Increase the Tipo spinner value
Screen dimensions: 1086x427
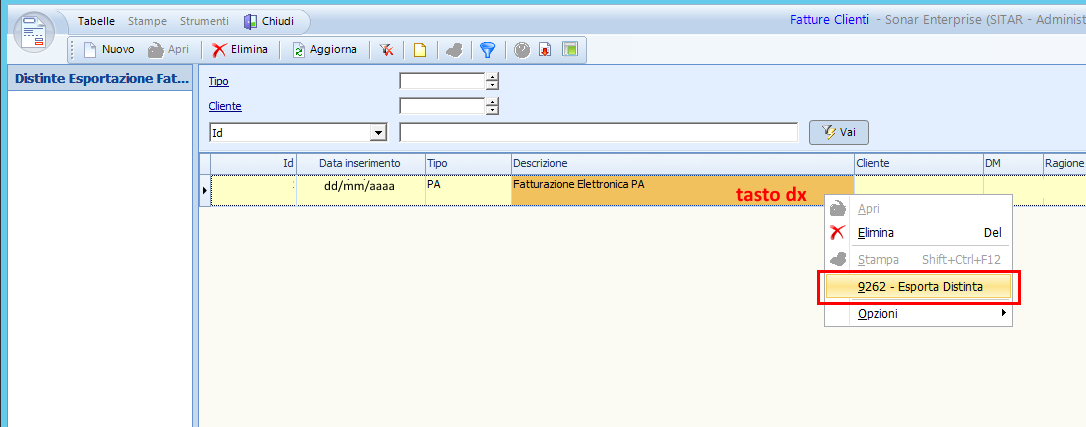click(492, 77)
